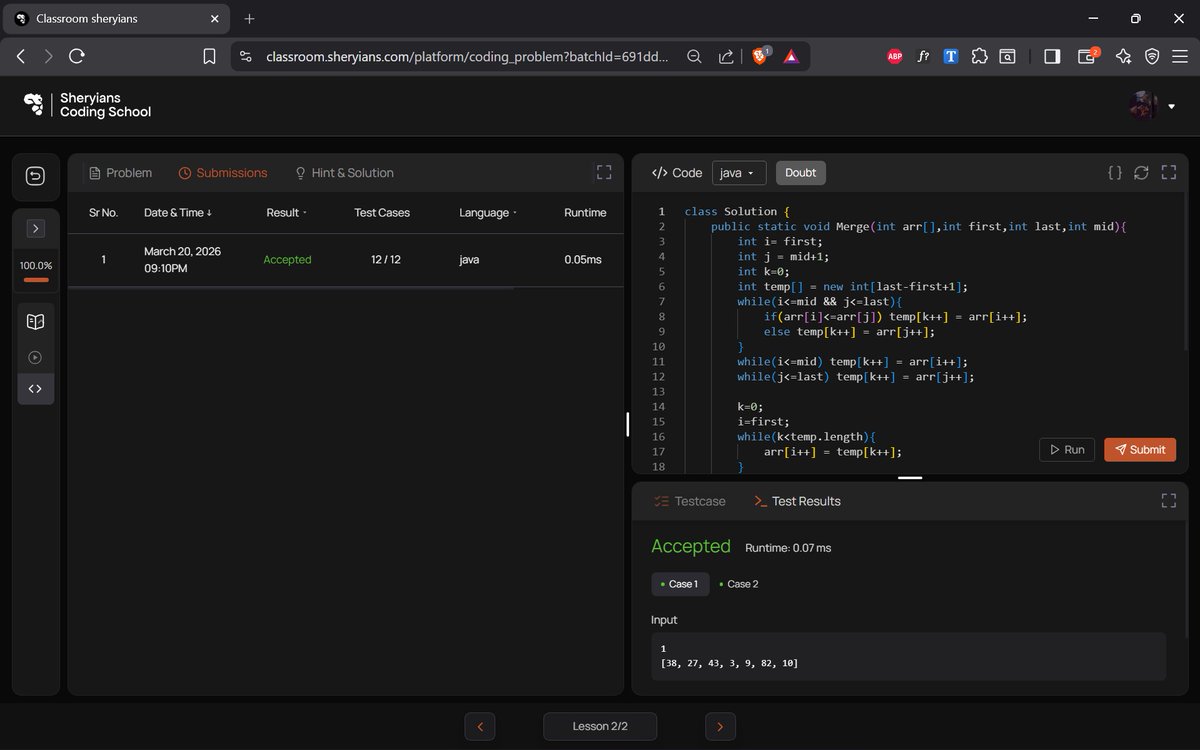The height and width of the screenshot is (750, 1200).
Task: Click the Runtime column header
Action: click(585, 212)
